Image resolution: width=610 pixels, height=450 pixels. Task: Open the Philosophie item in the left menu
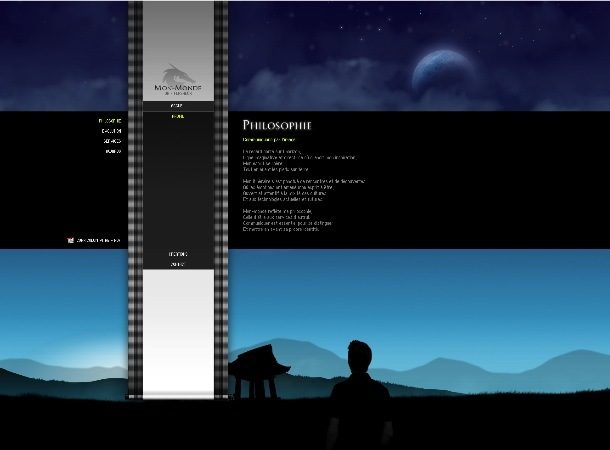click(x=110, y=120)
